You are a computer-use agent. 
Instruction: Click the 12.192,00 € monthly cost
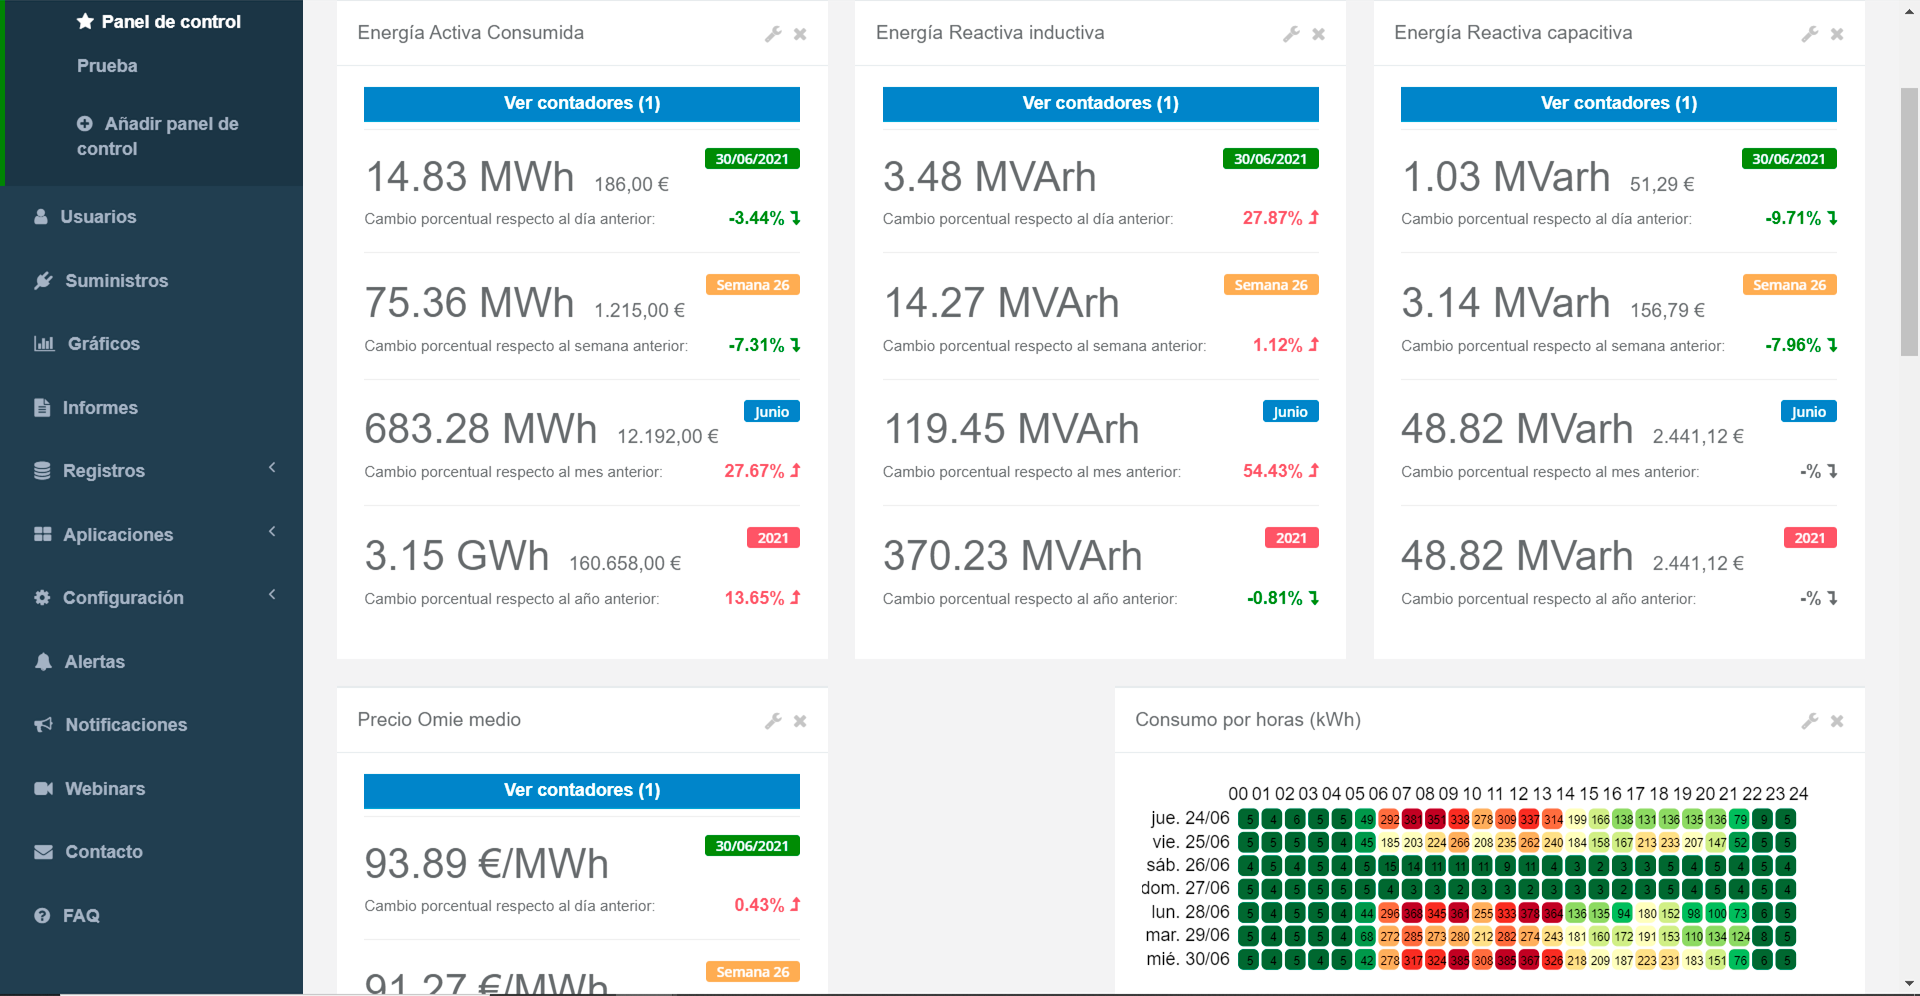[668, 437]
